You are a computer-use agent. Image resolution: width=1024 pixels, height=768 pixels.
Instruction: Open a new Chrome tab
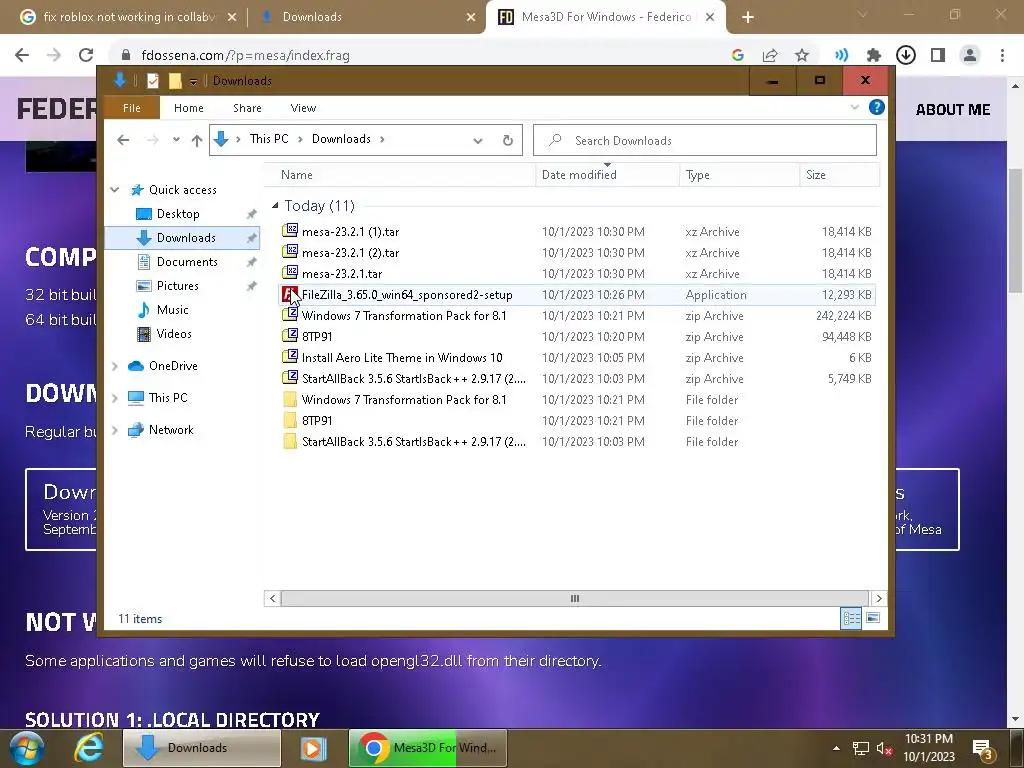748,18
